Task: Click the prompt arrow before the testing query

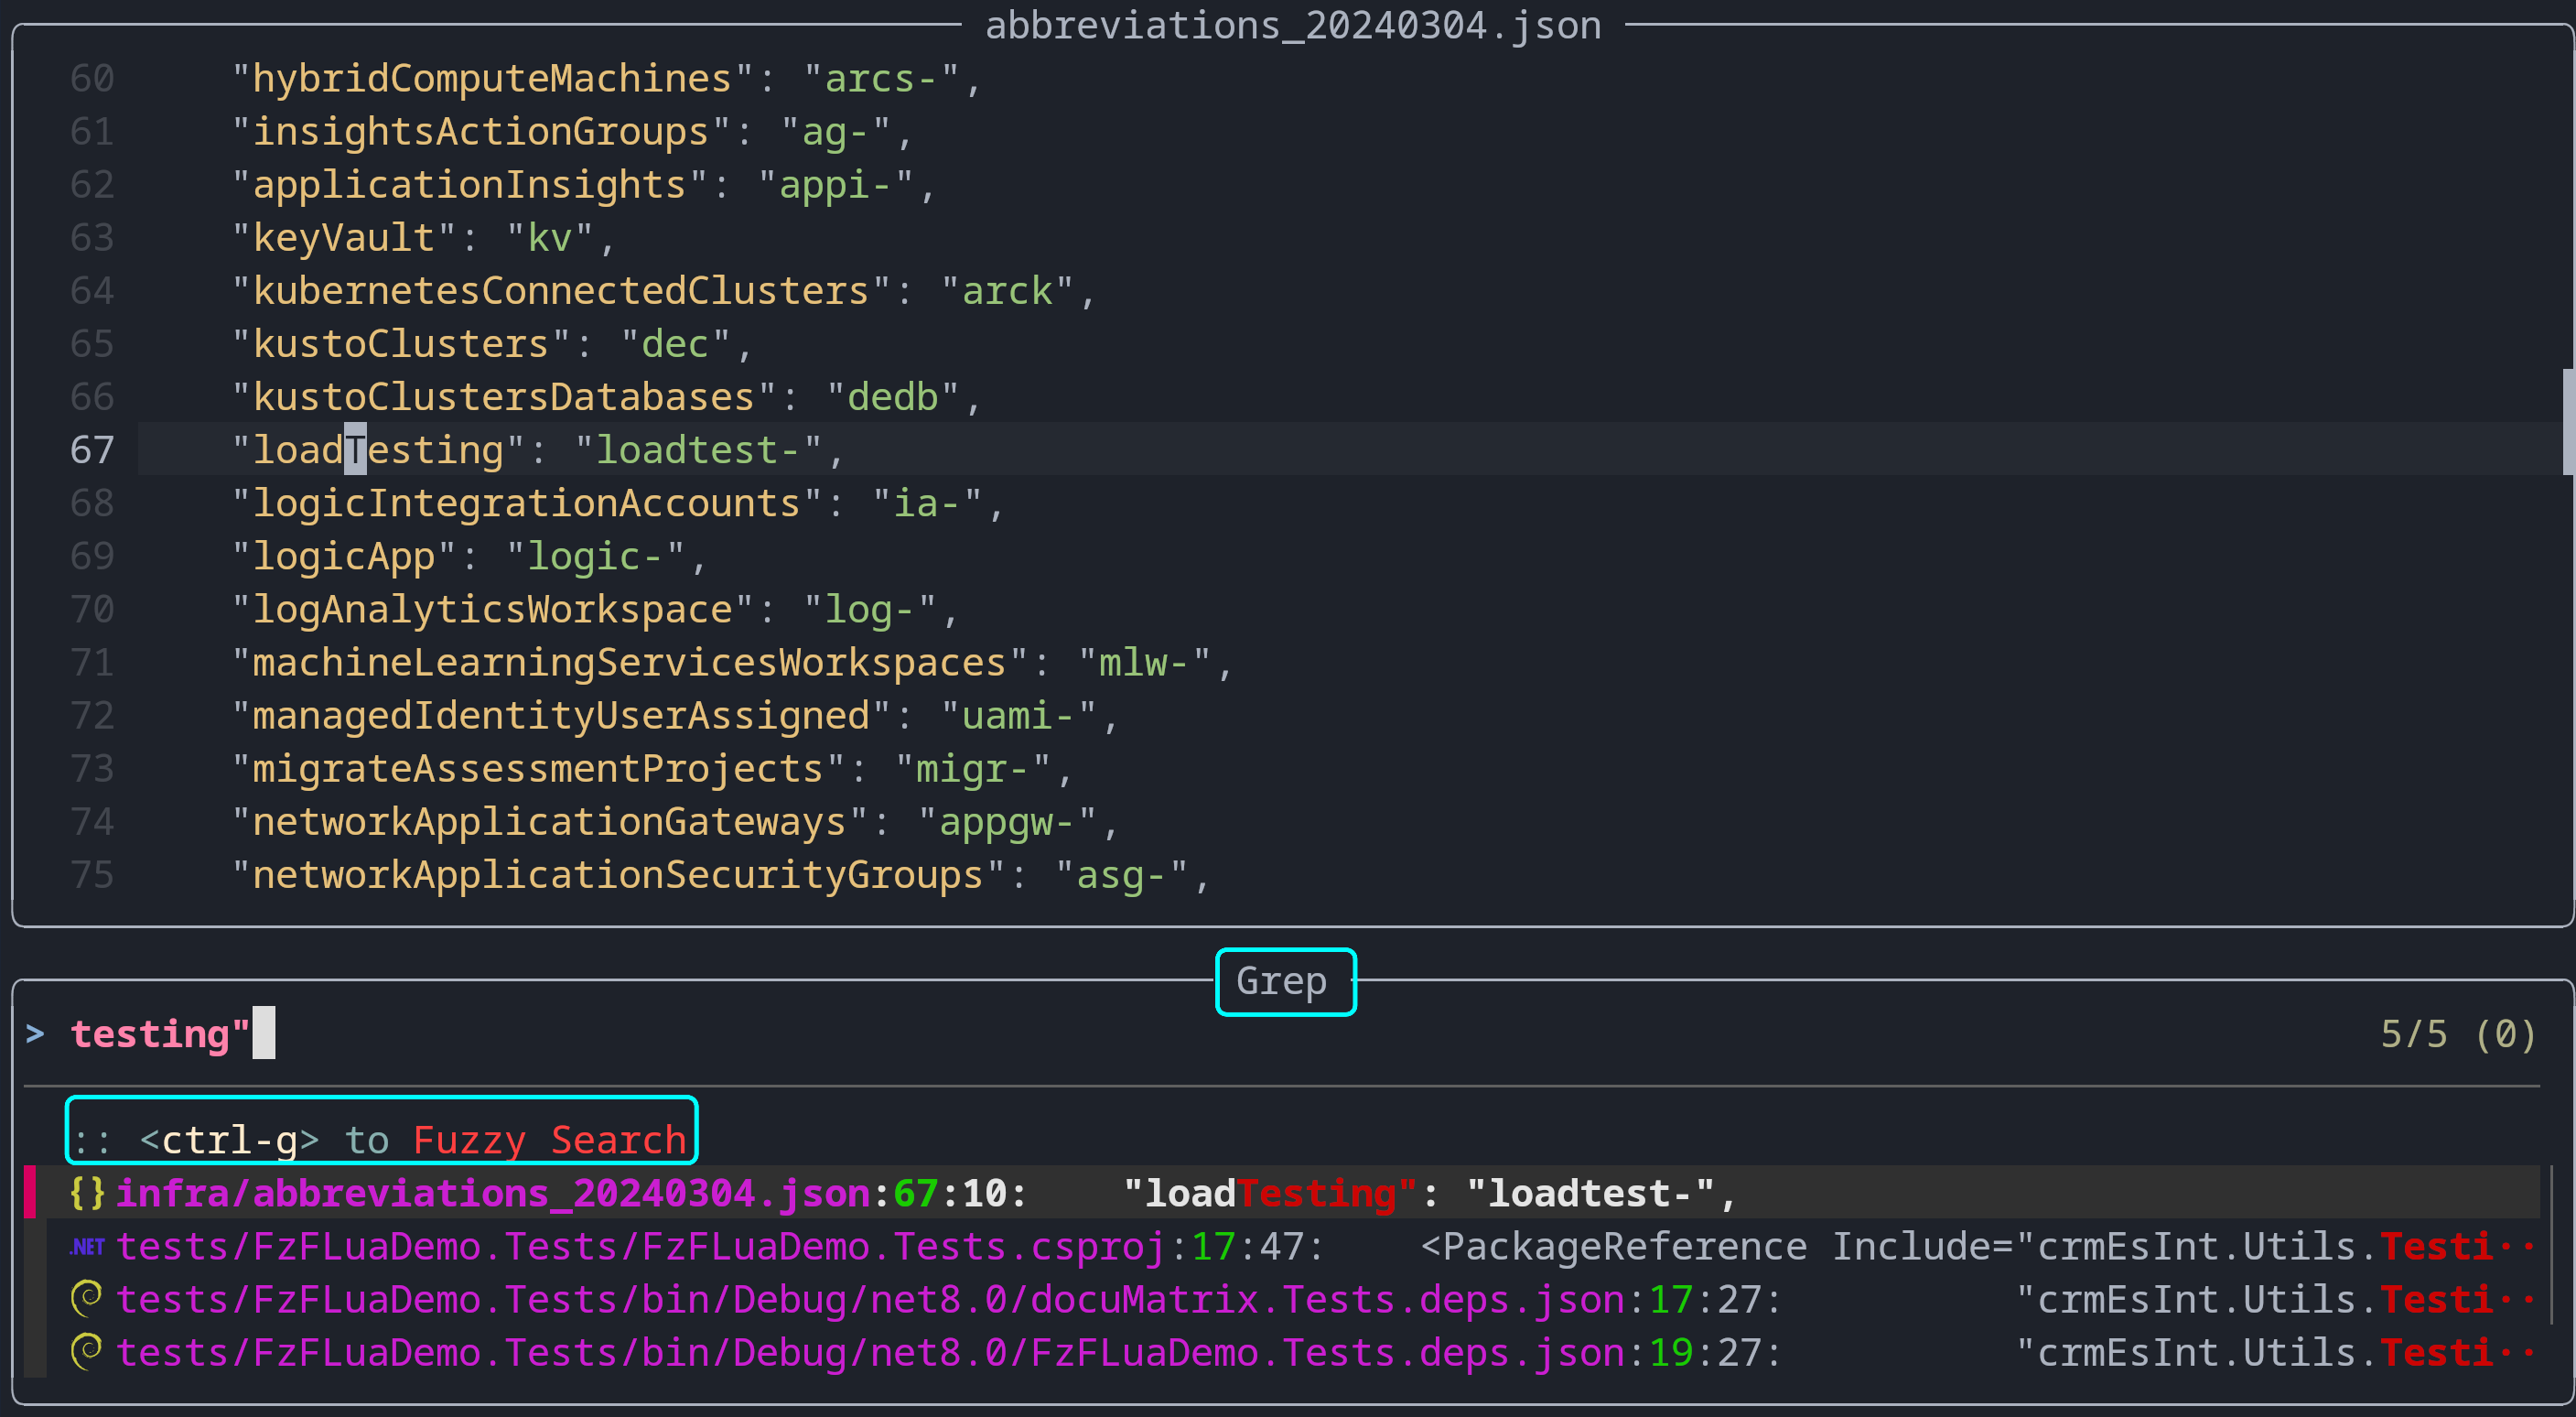Action: 36,1033
